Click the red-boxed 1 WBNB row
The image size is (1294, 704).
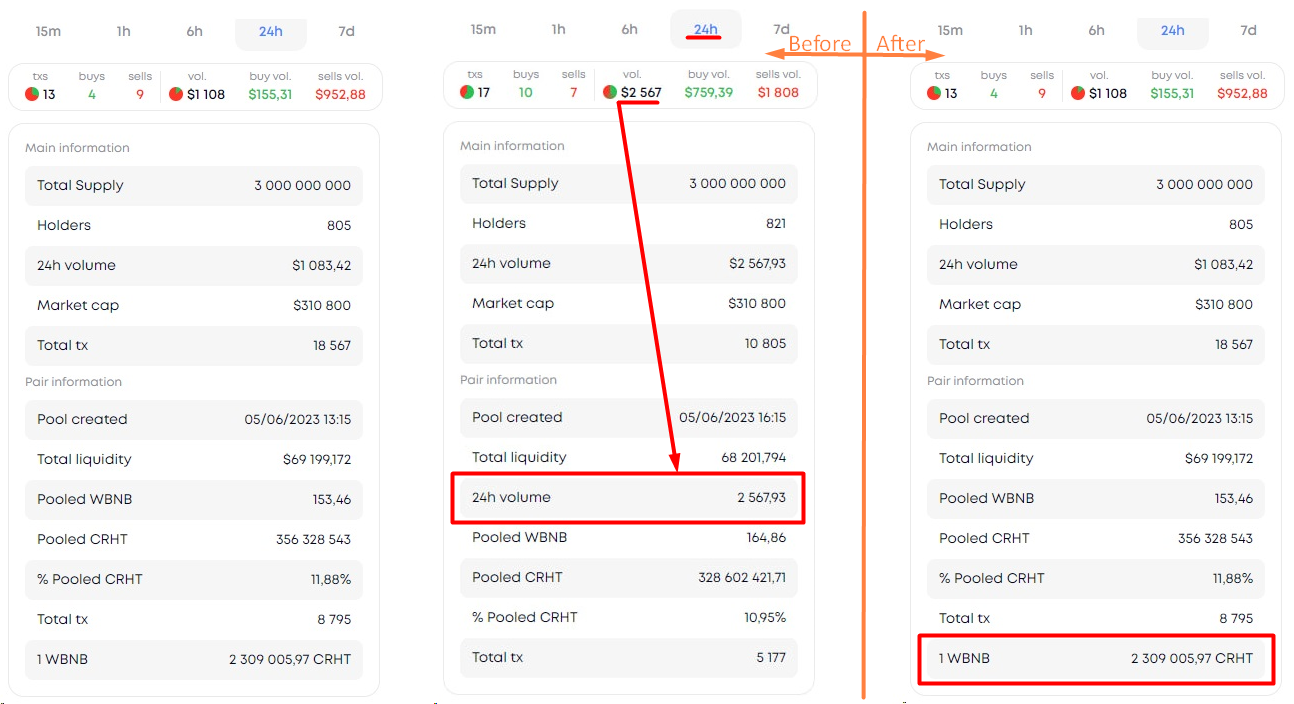[1096, 658]
